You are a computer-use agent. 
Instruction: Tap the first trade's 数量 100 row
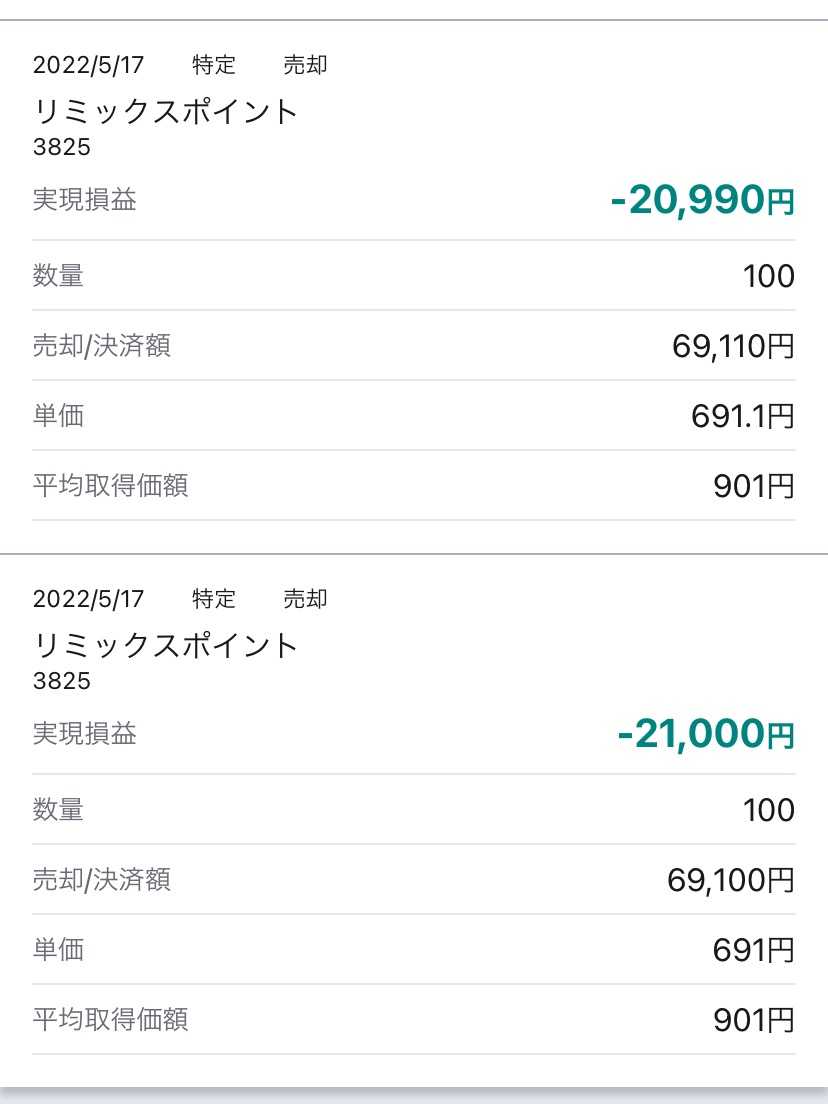[x=414, y=275]
